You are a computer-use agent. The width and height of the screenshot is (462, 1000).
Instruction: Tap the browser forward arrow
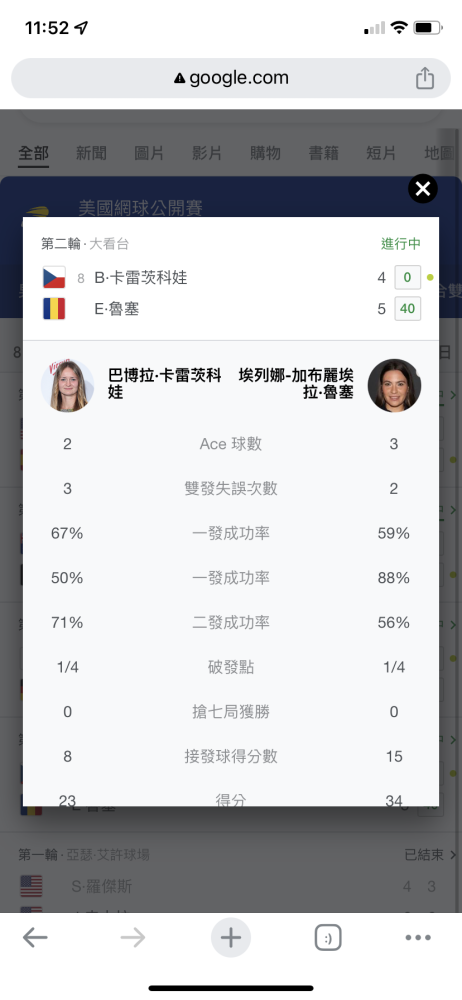click(x=133, y=937)
